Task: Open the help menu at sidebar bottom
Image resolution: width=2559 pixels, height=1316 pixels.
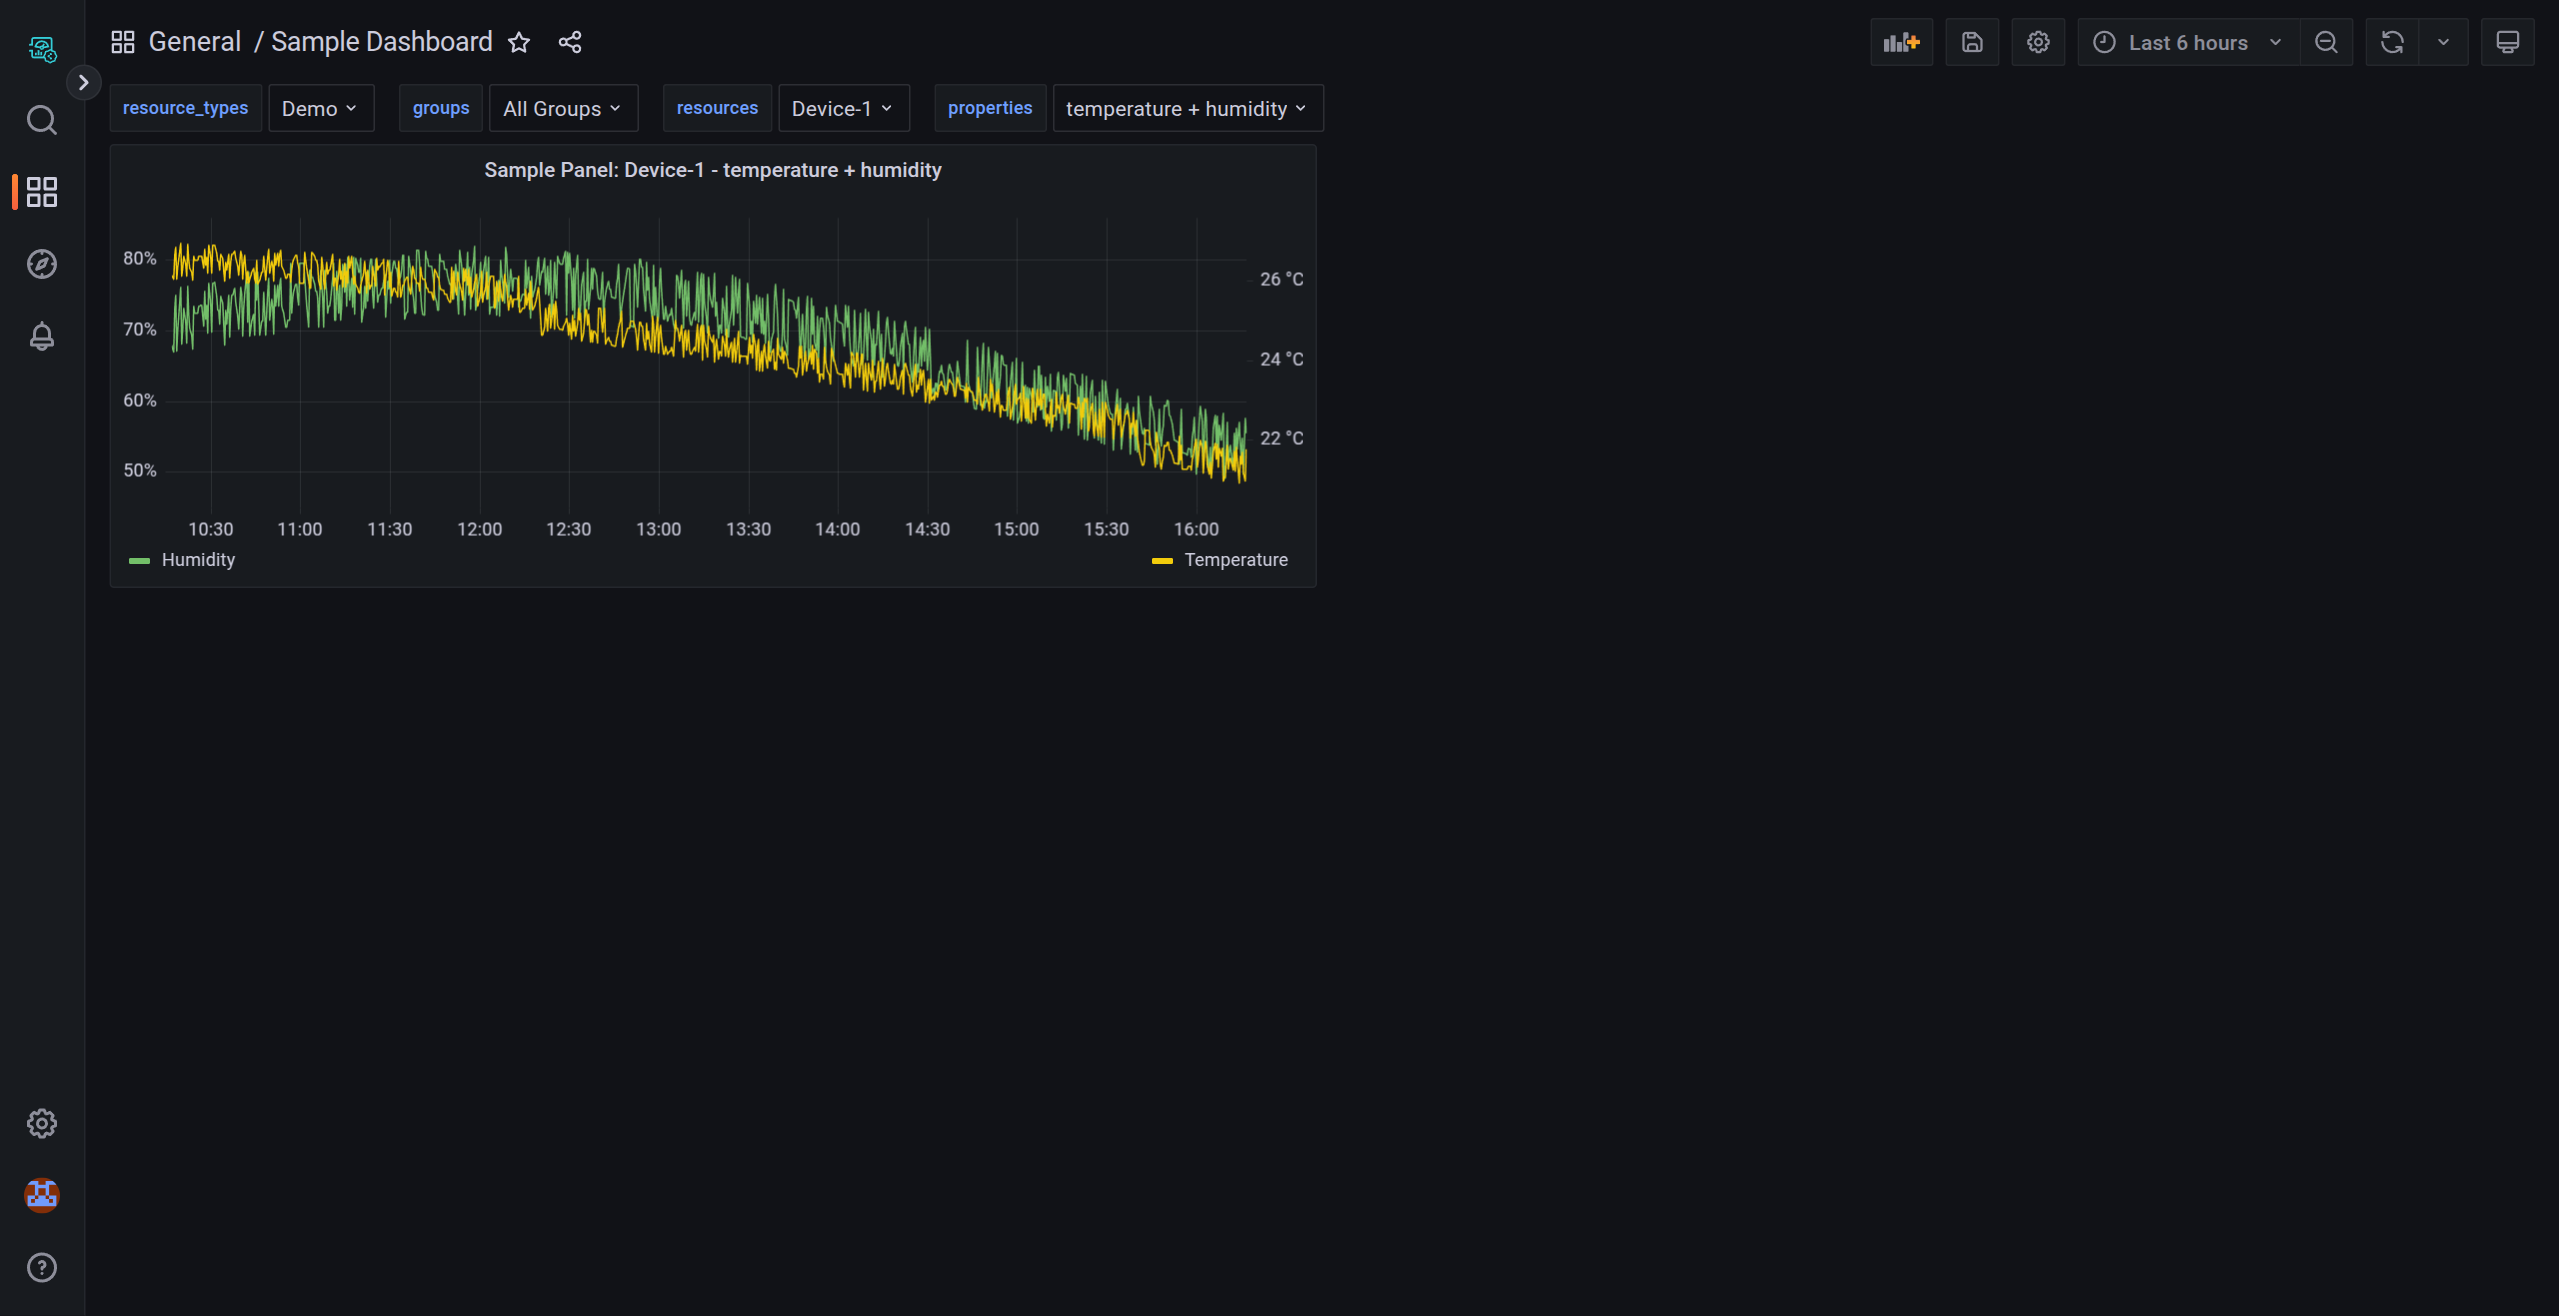Action: coord(41,1267)
